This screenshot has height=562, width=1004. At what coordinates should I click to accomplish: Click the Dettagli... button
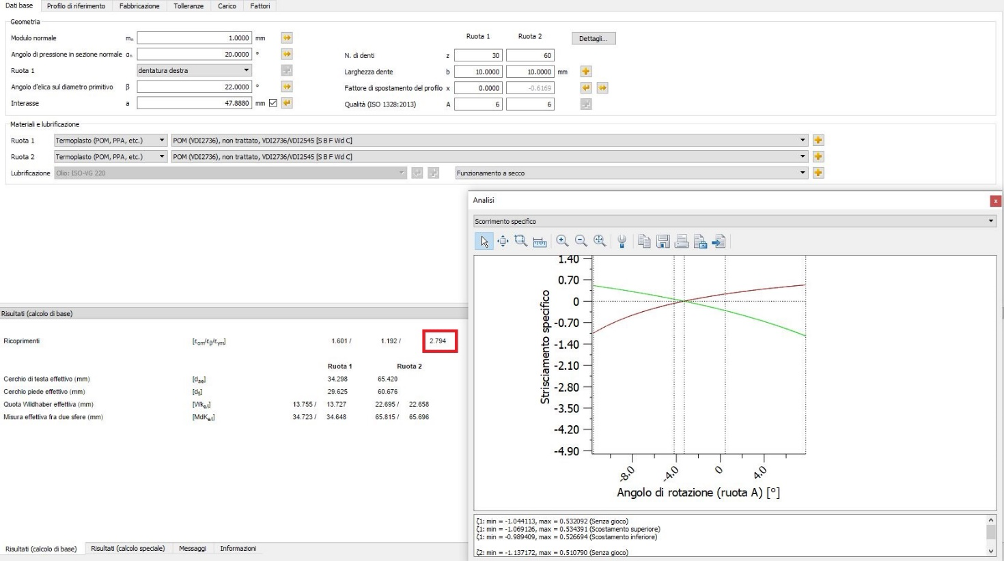click(x=594, y=38)
